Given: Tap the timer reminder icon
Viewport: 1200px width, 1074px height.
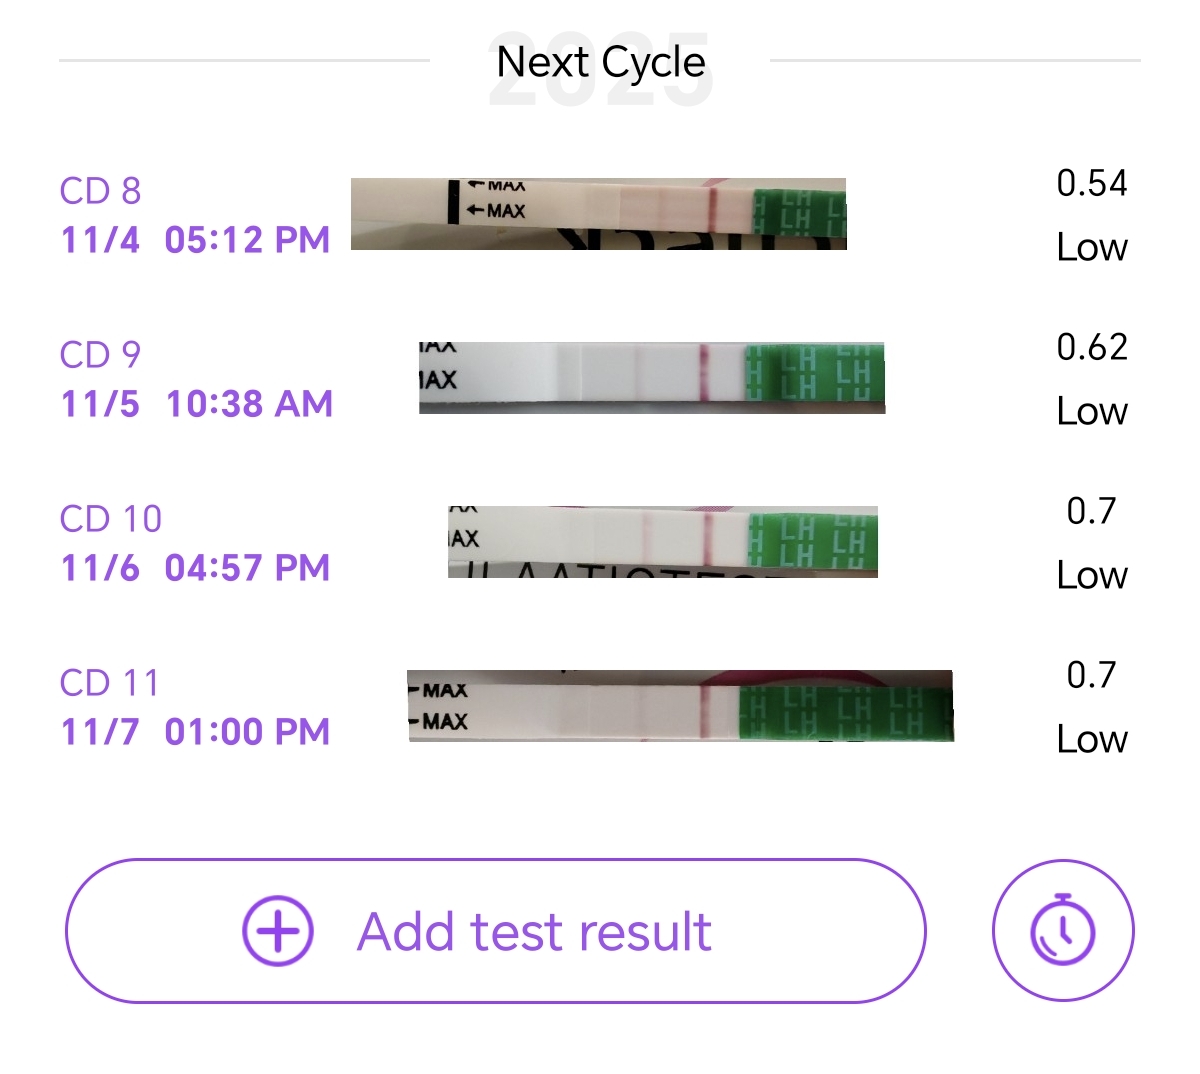Looking at the screenshot, I should tap(1063, 930).
